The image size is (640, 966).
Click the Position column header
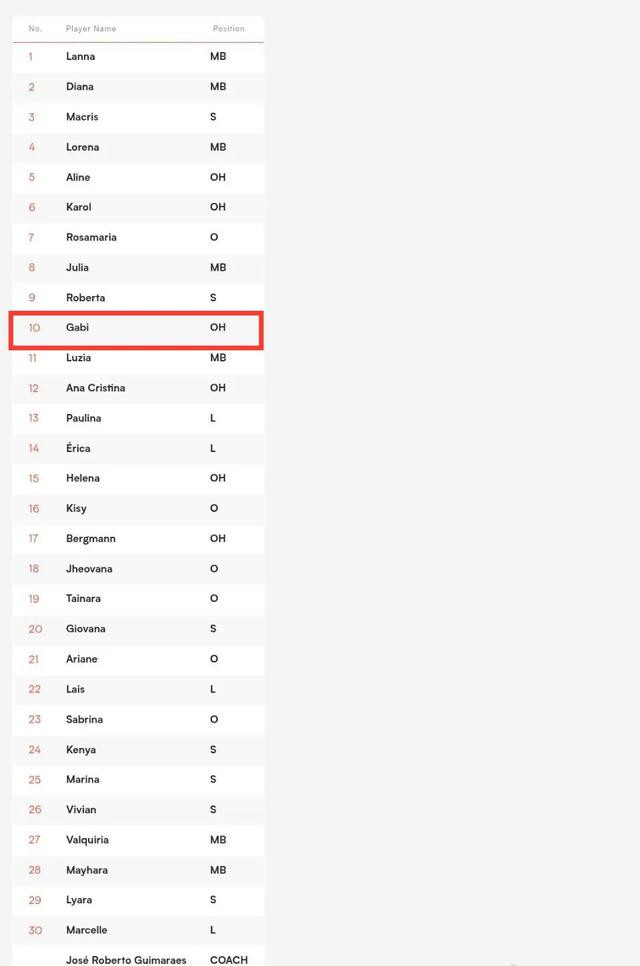[x=229, y=28]
